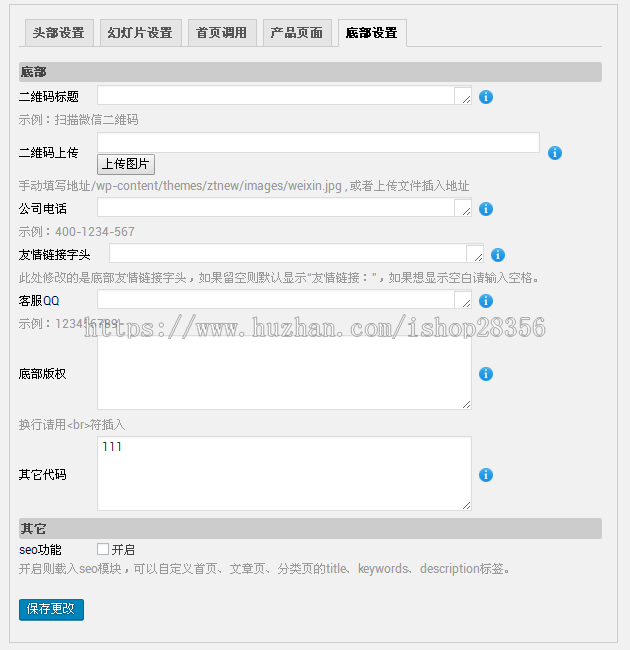Click hint text 示例：扫描微信二维码

pos(78,120)
